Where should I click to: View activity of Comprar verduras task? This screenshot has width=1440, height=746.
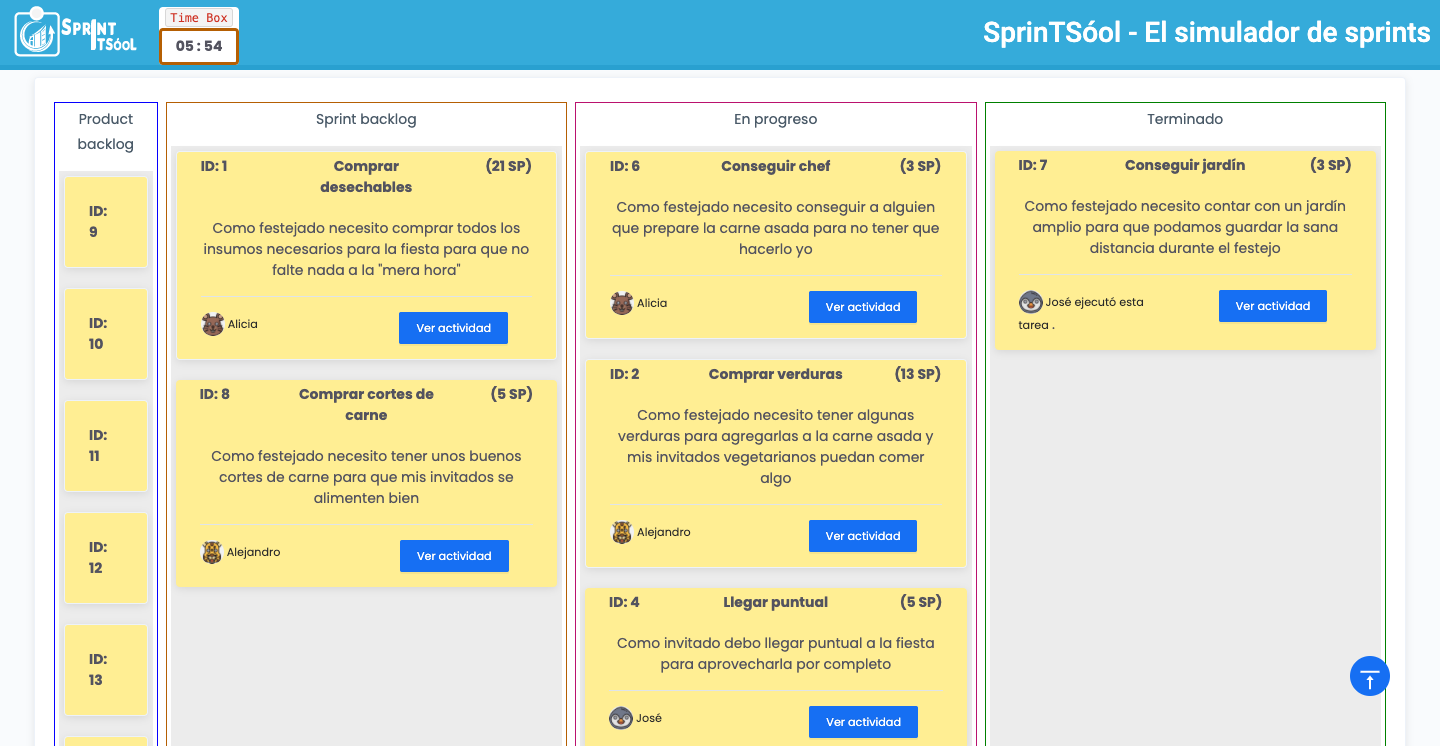(x=863, y=536)
